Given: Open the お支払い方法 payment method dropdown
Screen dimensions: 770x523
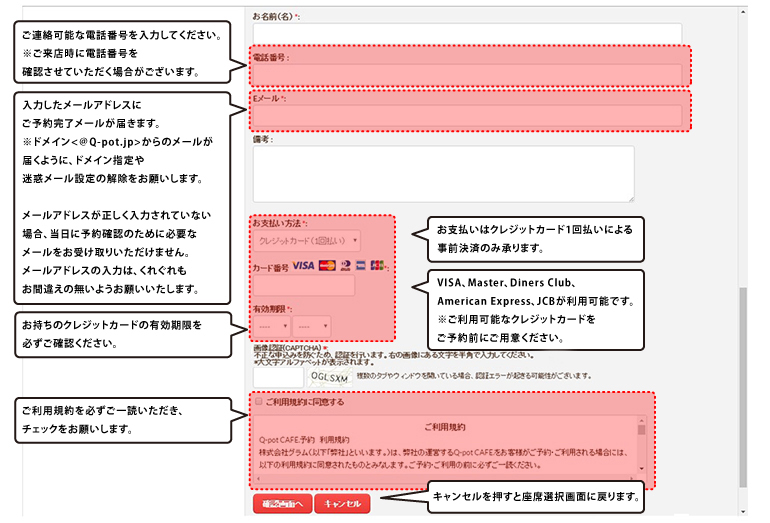Looking at the screenshot, I should [x=307, y=241].
